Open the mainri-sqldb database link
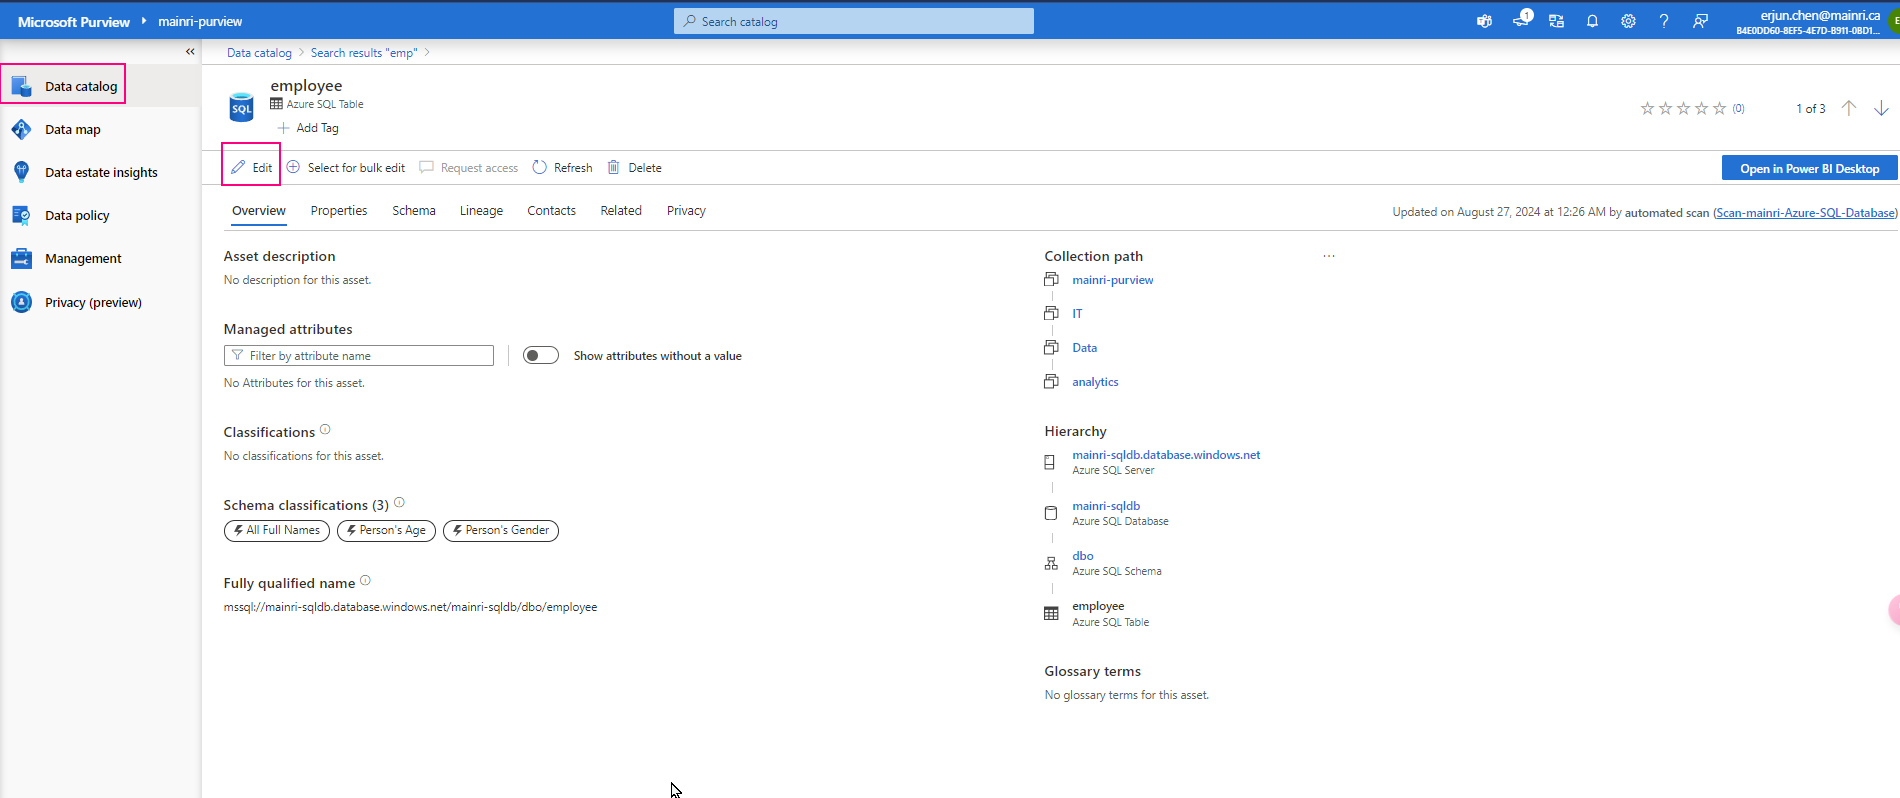Viewport: 1900px width, 798px height. pyautogui.click(x=1106, y=506)
